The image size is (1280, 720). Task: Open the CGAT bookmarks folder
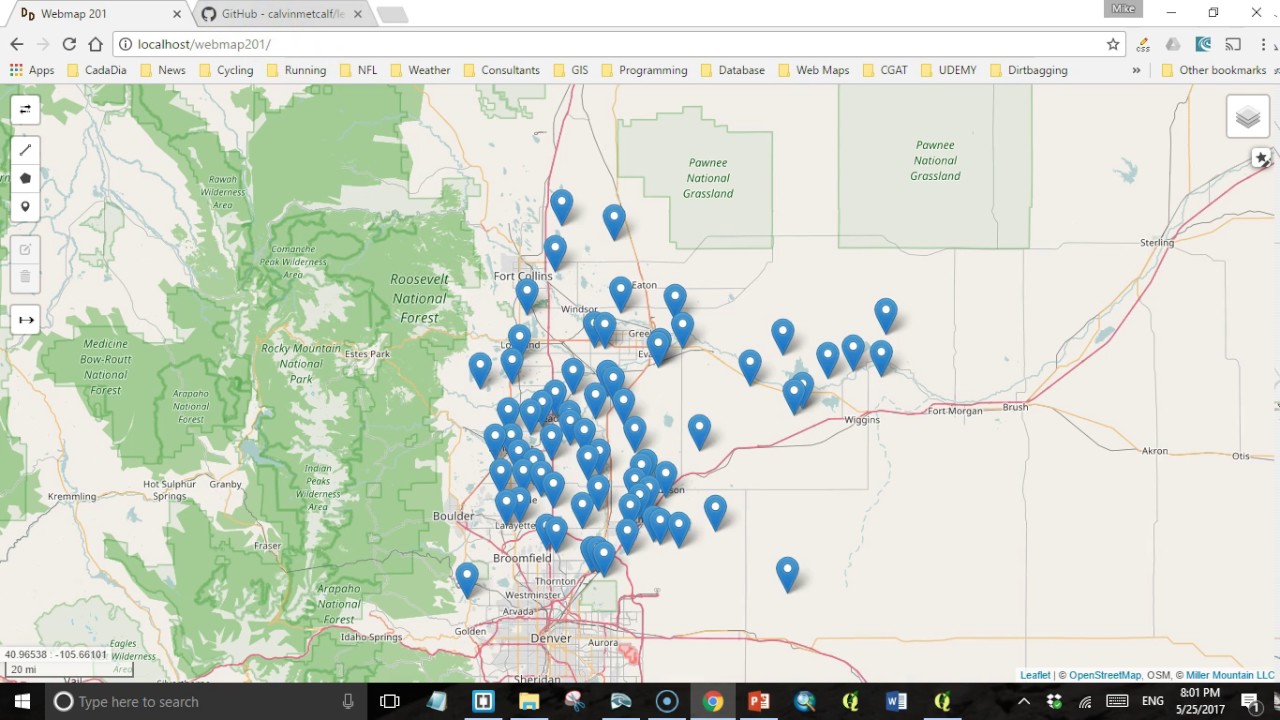(884, 70)
